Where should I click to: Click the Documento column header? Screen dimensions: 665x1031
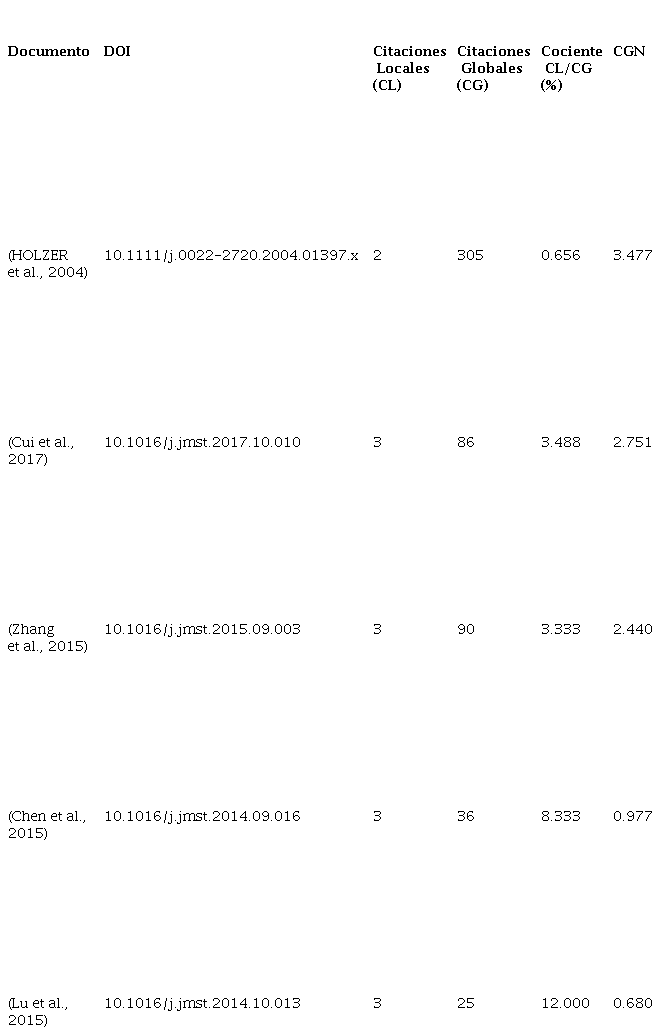coord(48,51)
